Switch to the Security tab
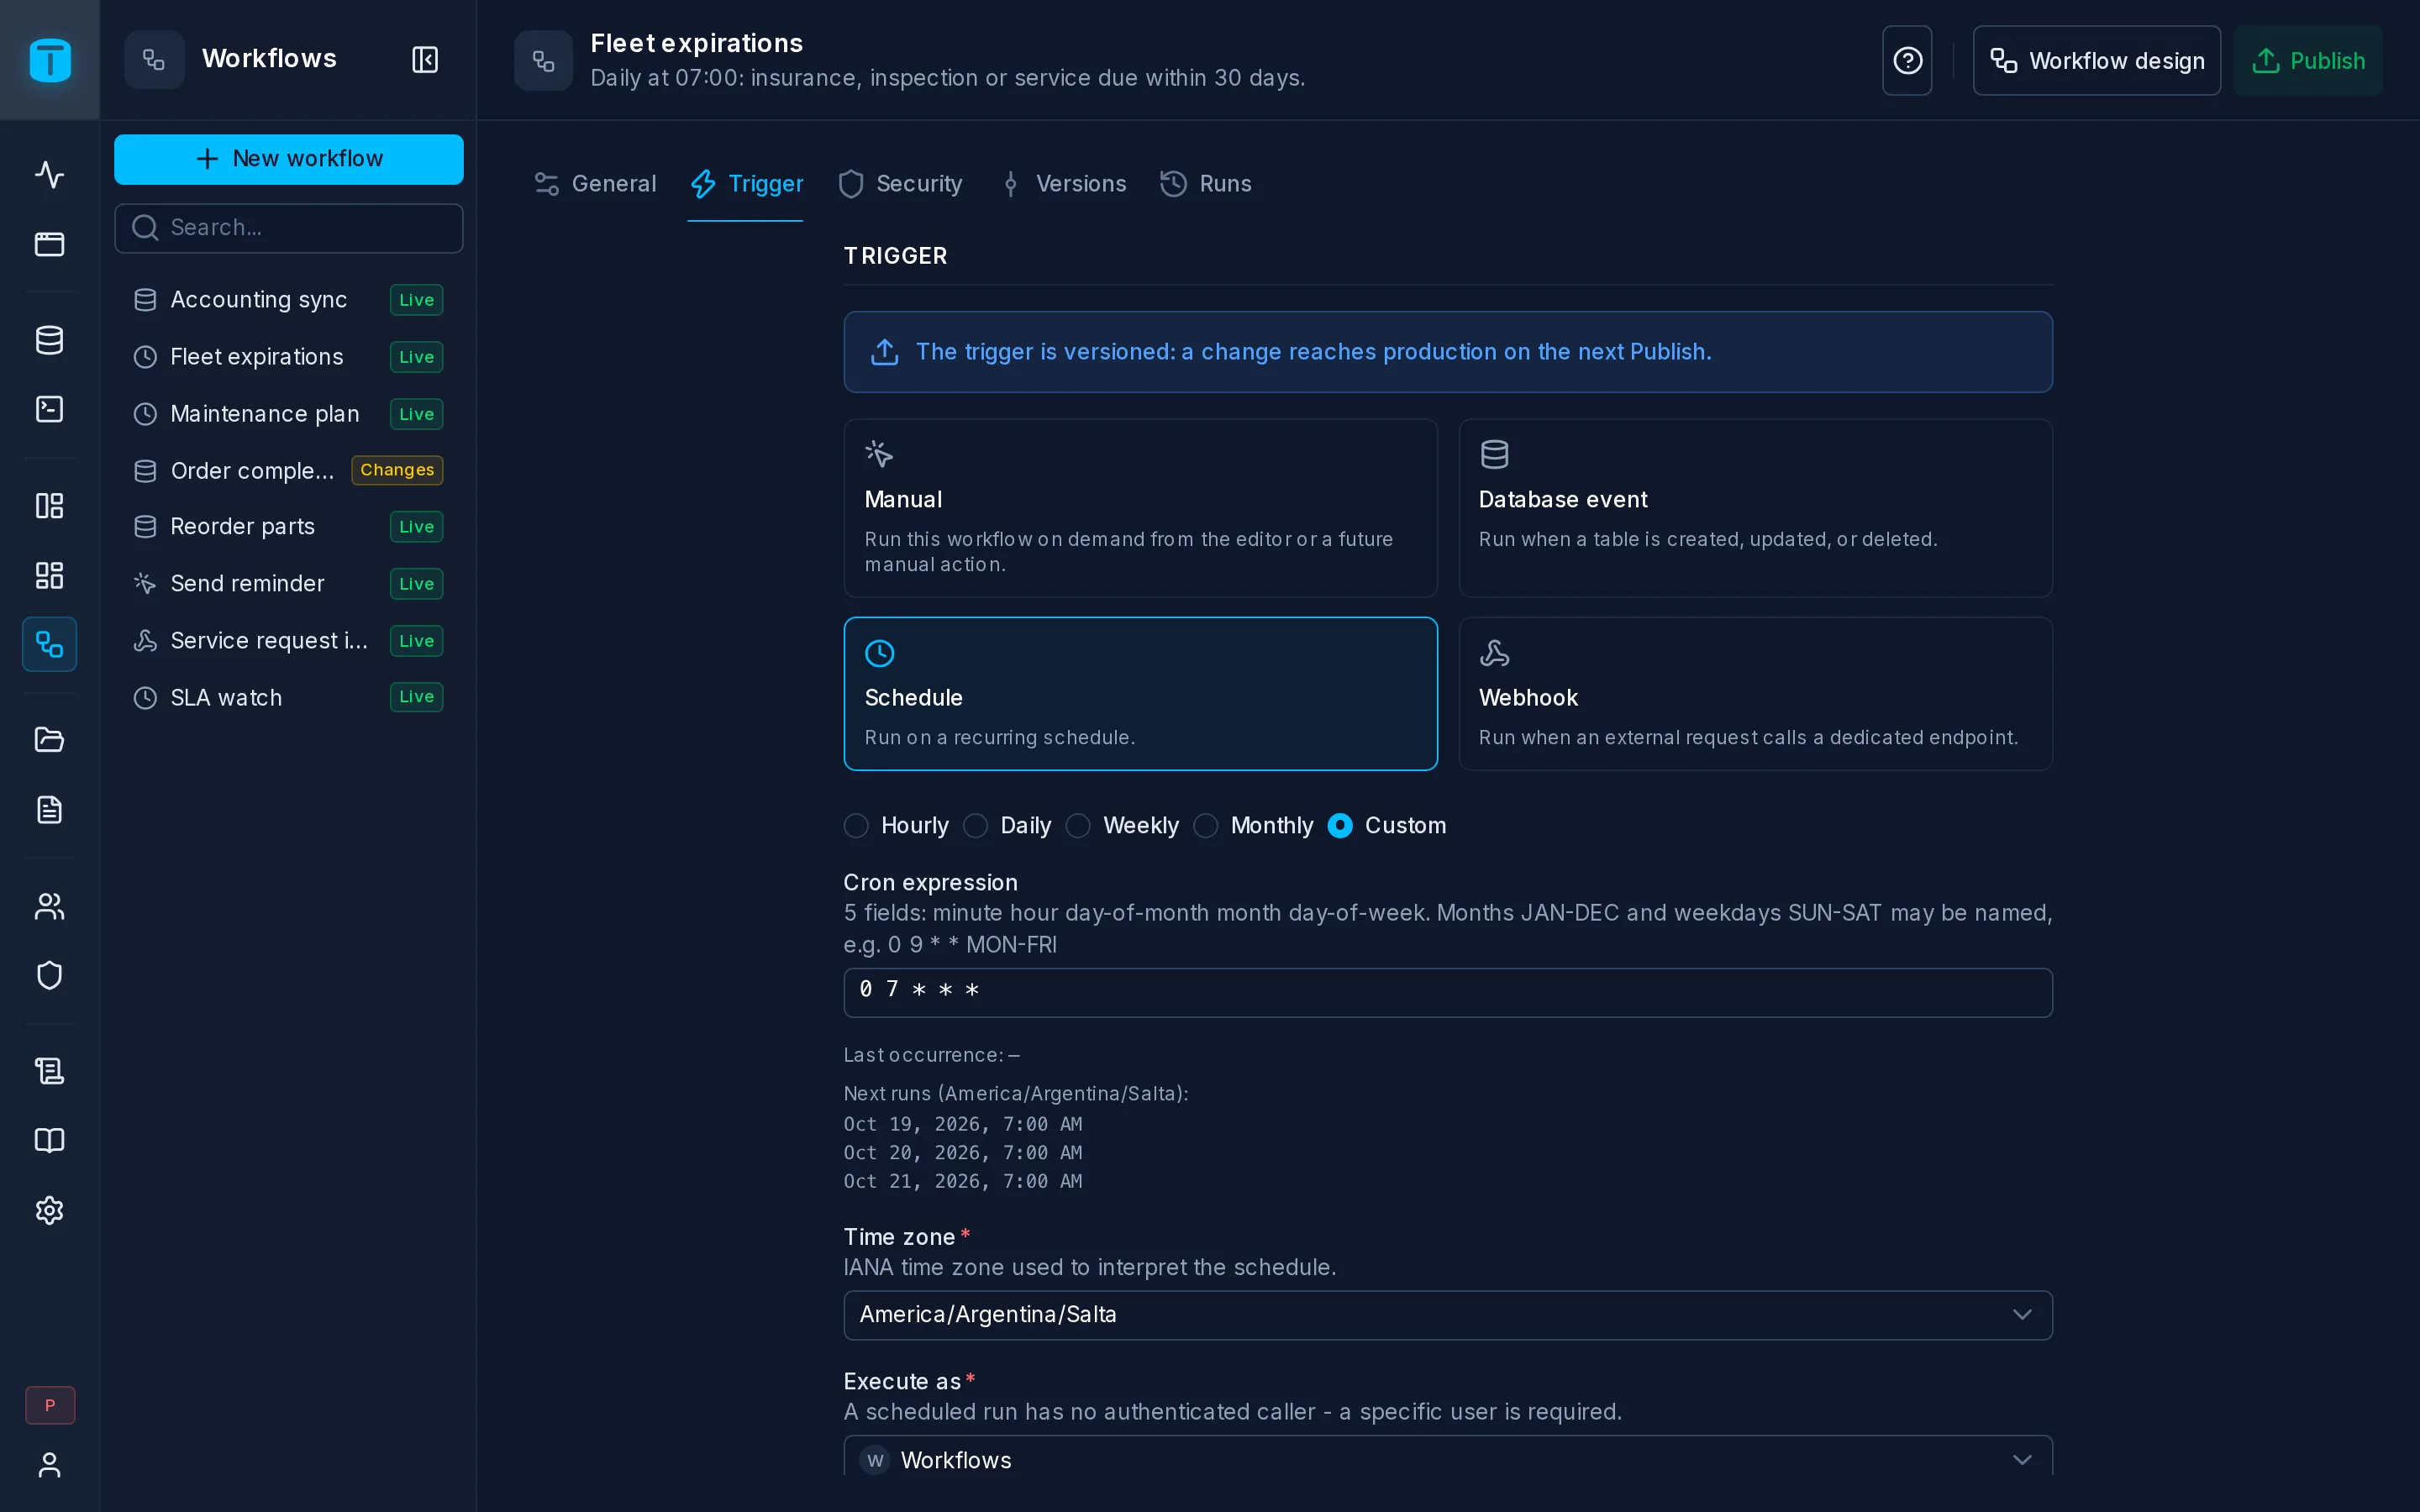Screen dimensions: 2420x1512 pos(900,184)
